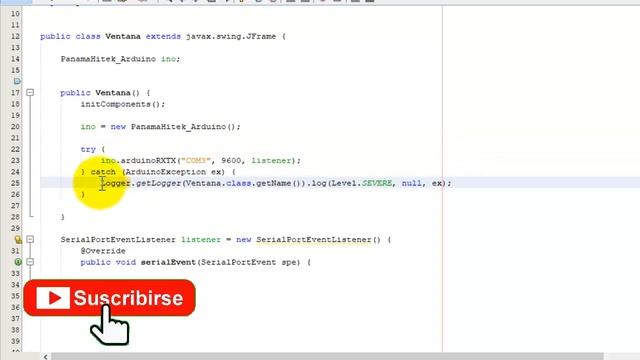Click the lightbulb hint icon at line 30

click(18, 240)
